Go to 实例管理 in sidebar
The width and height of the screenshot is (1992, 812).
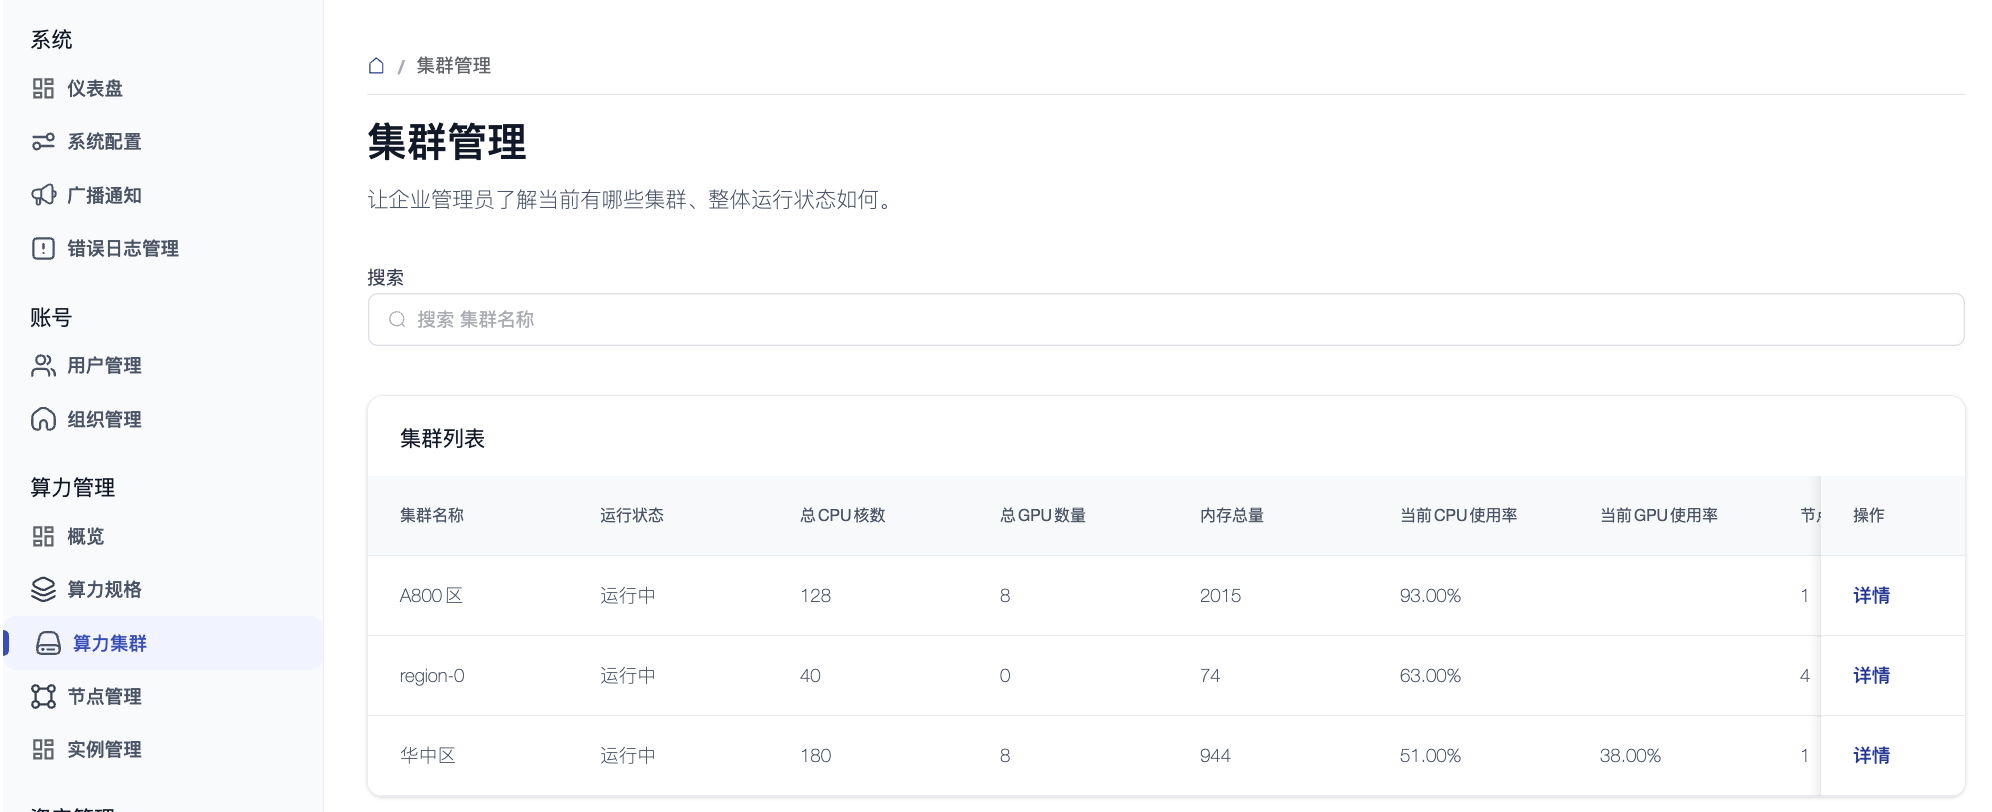[104, 749]
